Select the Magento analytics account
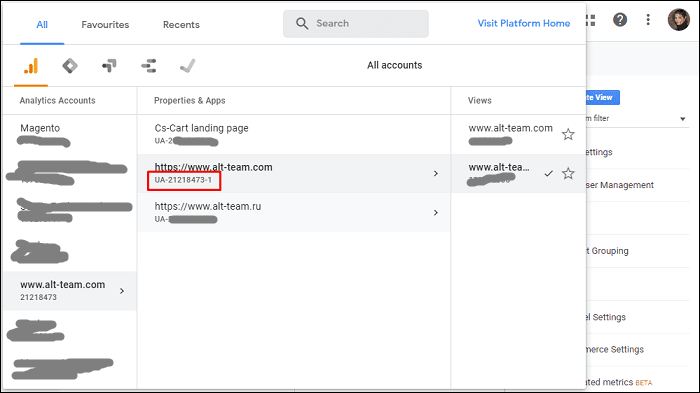 pyautogui.click(x=70, y=134)
